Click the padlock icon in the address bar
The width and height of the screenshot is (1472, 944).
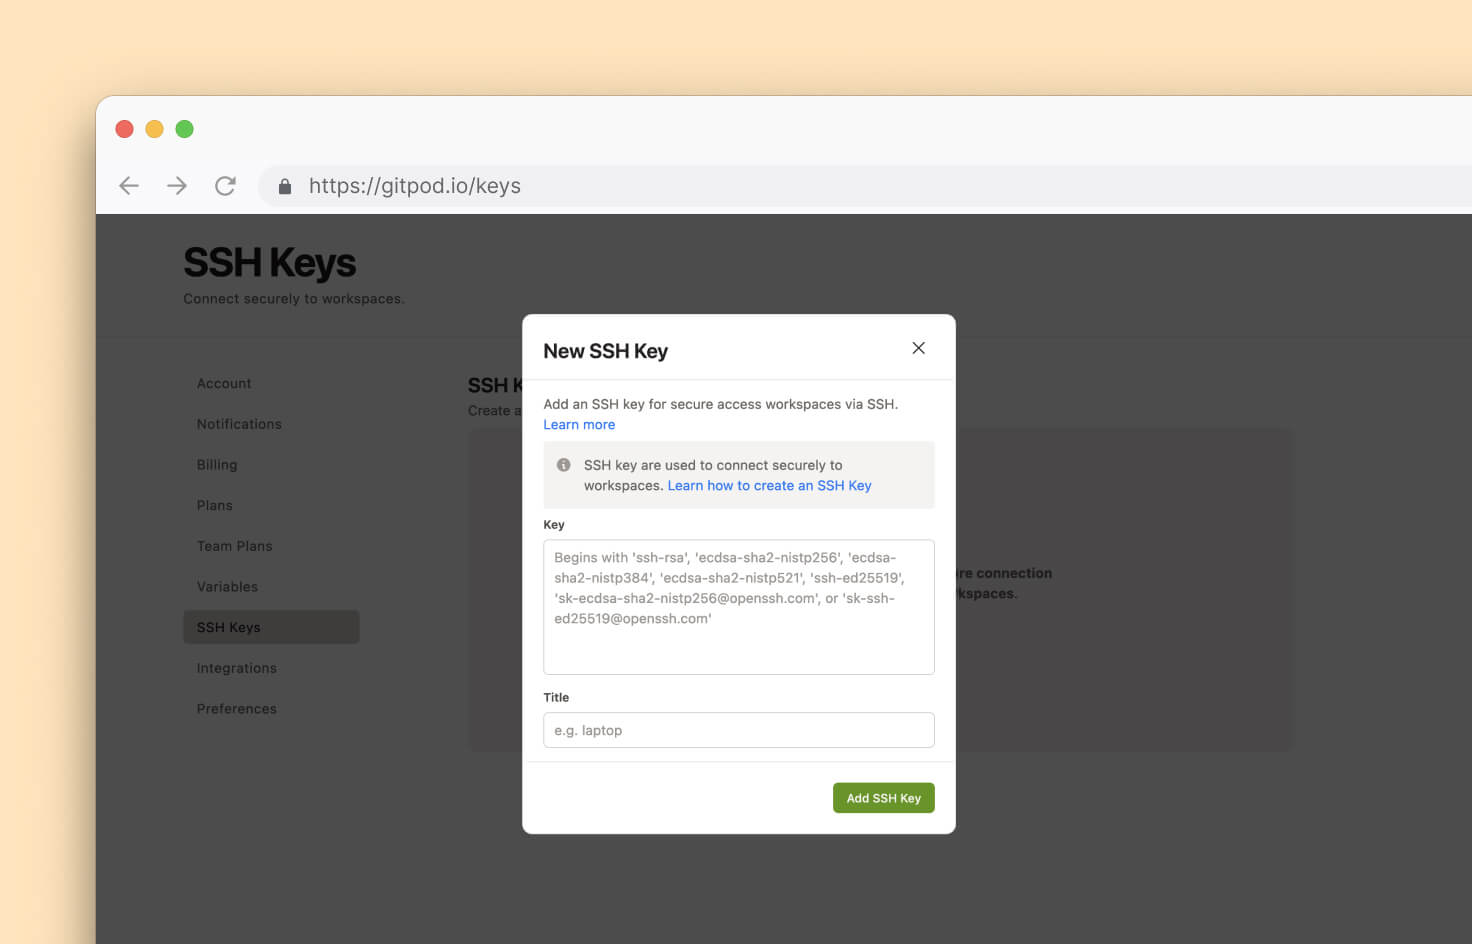[x=285, y=187]
